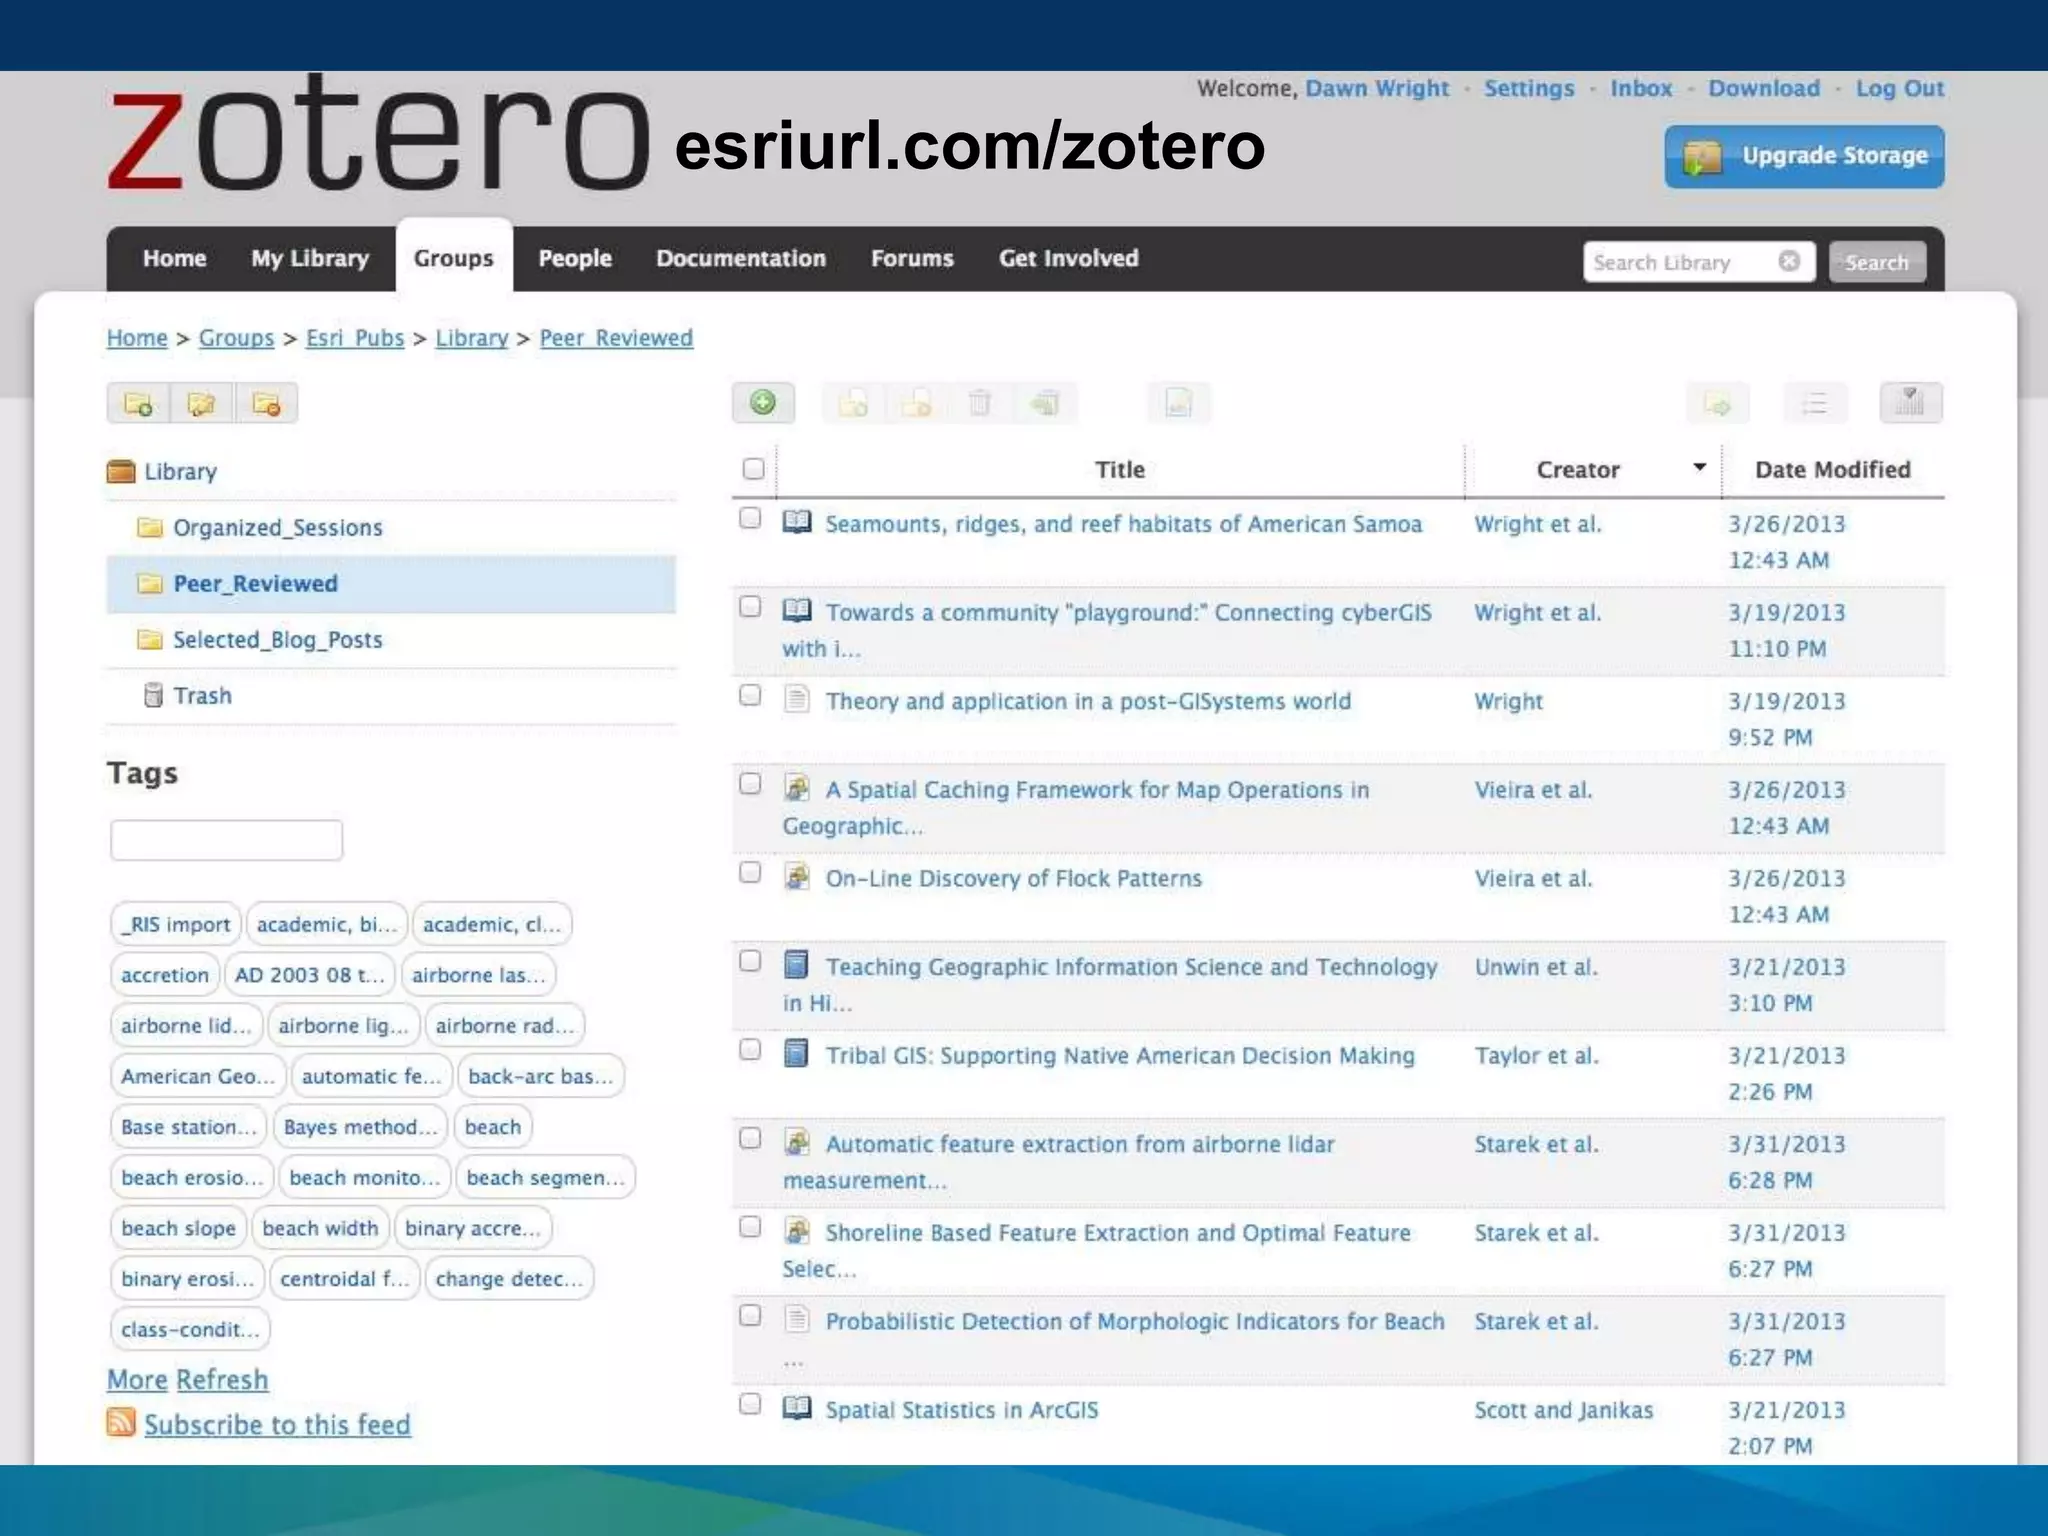Image resolution: width=2048 pixels, height=1536 pixels.
Task: Click the remove from collection toolbar icon
Action: coord(916,403)
